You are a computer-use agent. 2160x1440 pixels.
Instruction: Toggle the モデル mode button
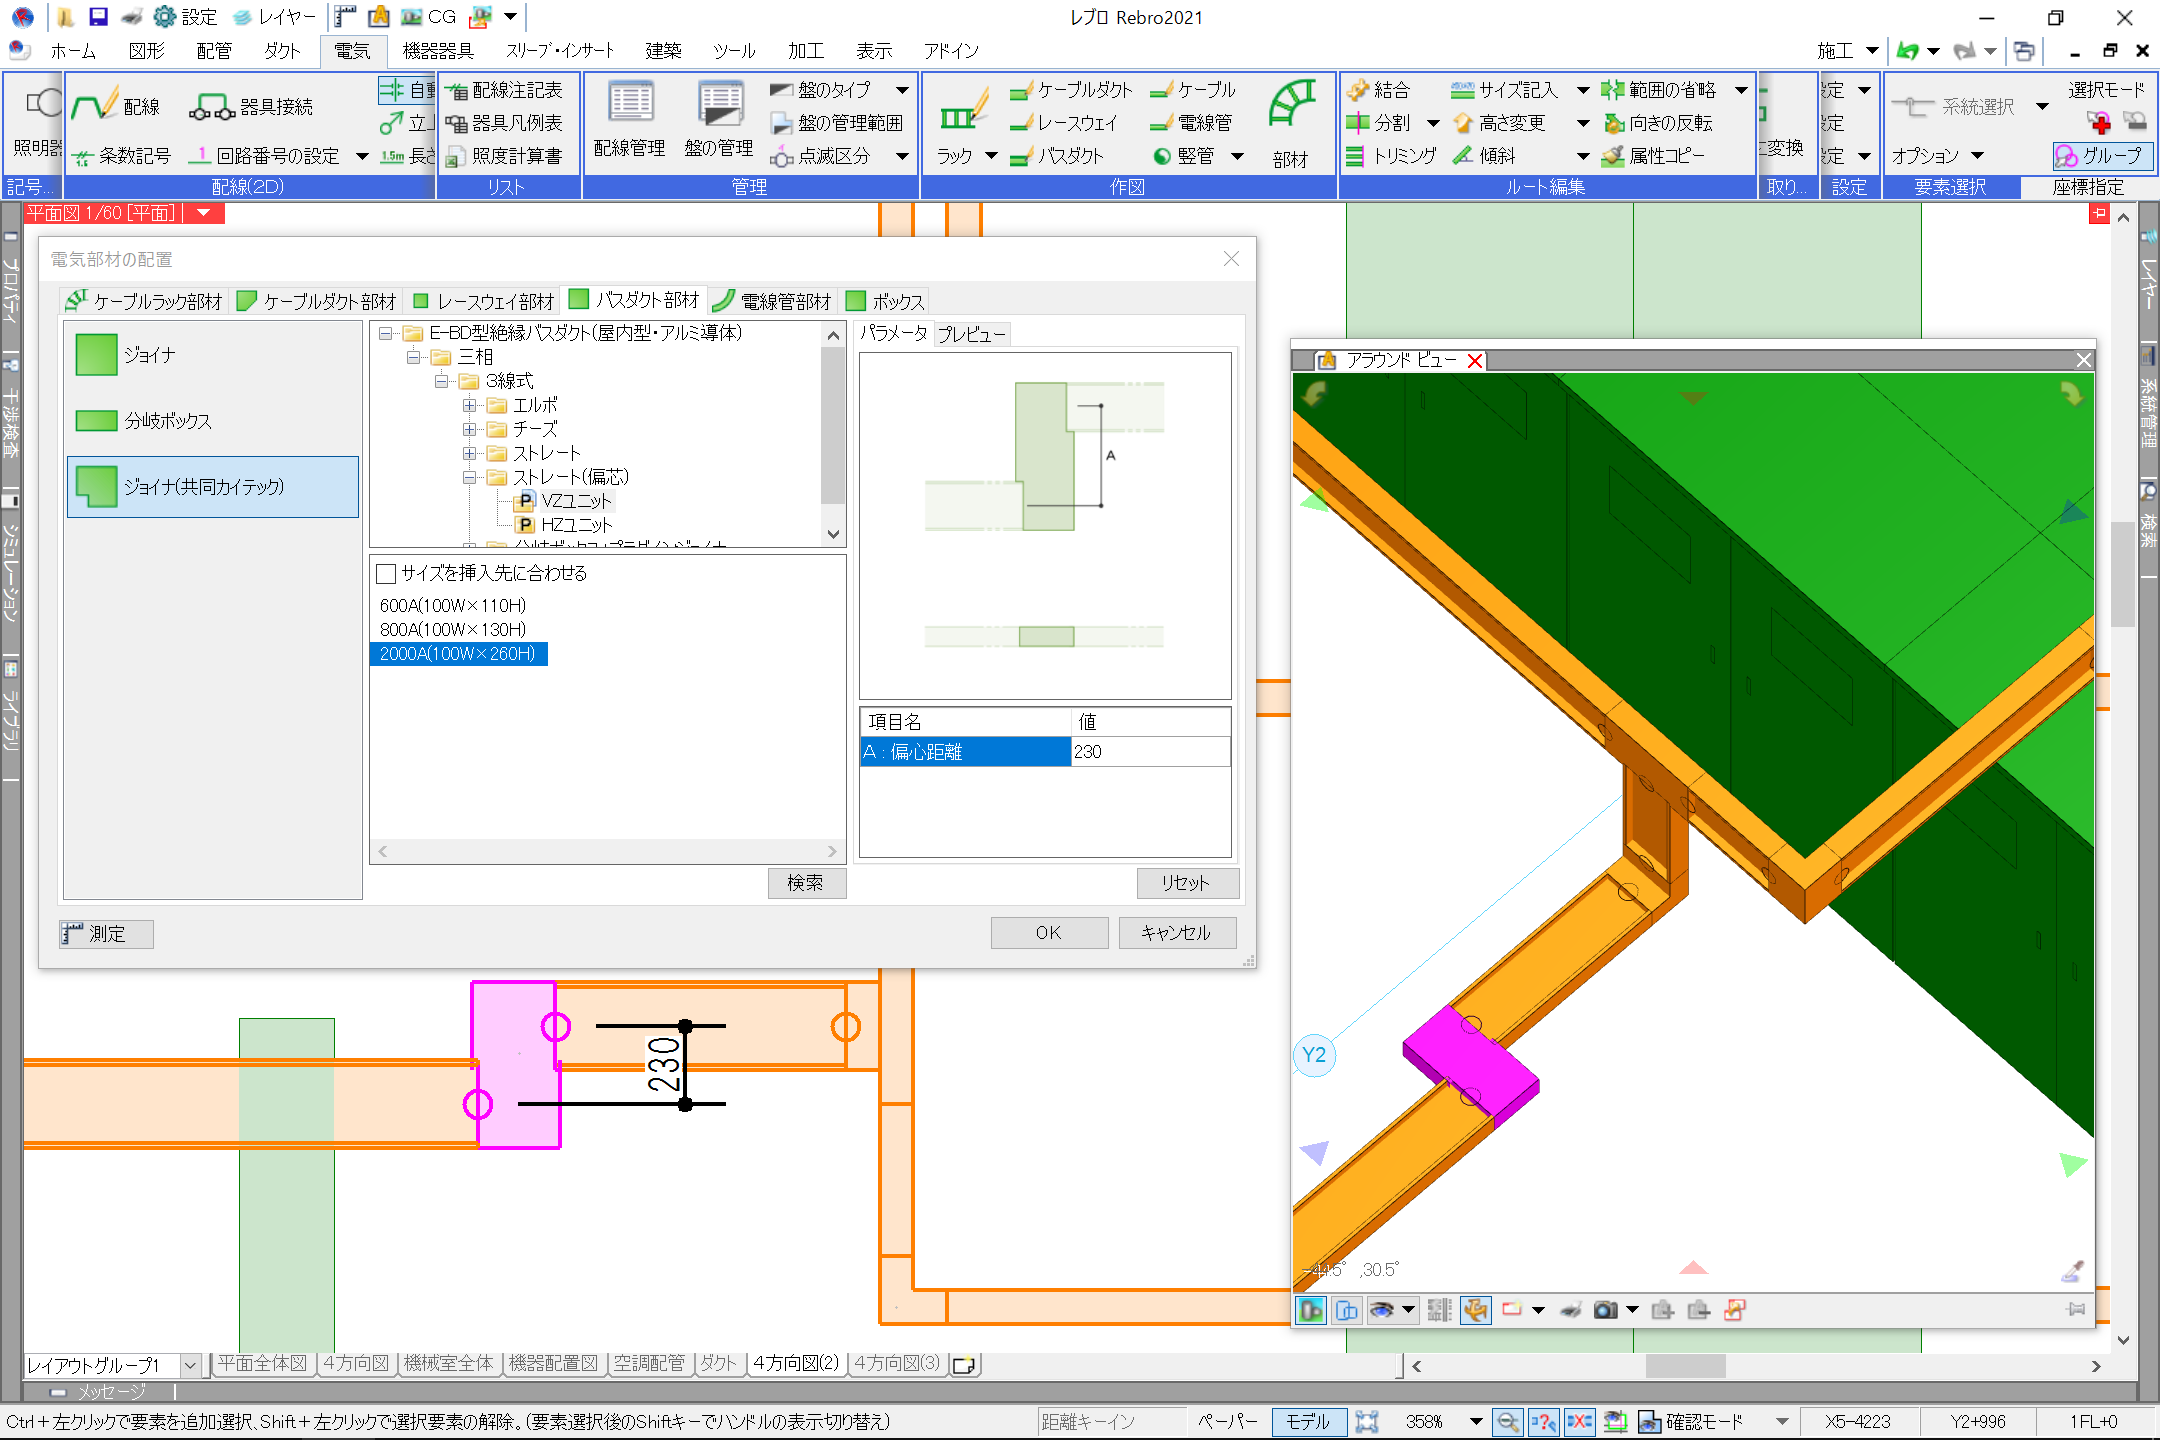[1307, 1421]
